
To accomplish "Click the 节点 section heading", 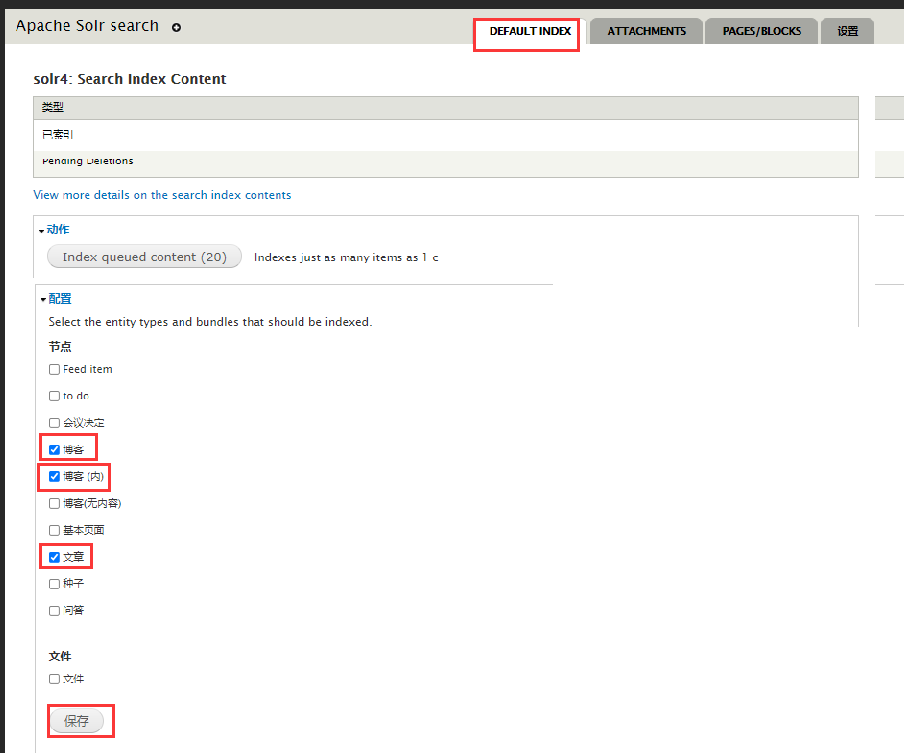I will pyautogui.click(x=60, y=347).
